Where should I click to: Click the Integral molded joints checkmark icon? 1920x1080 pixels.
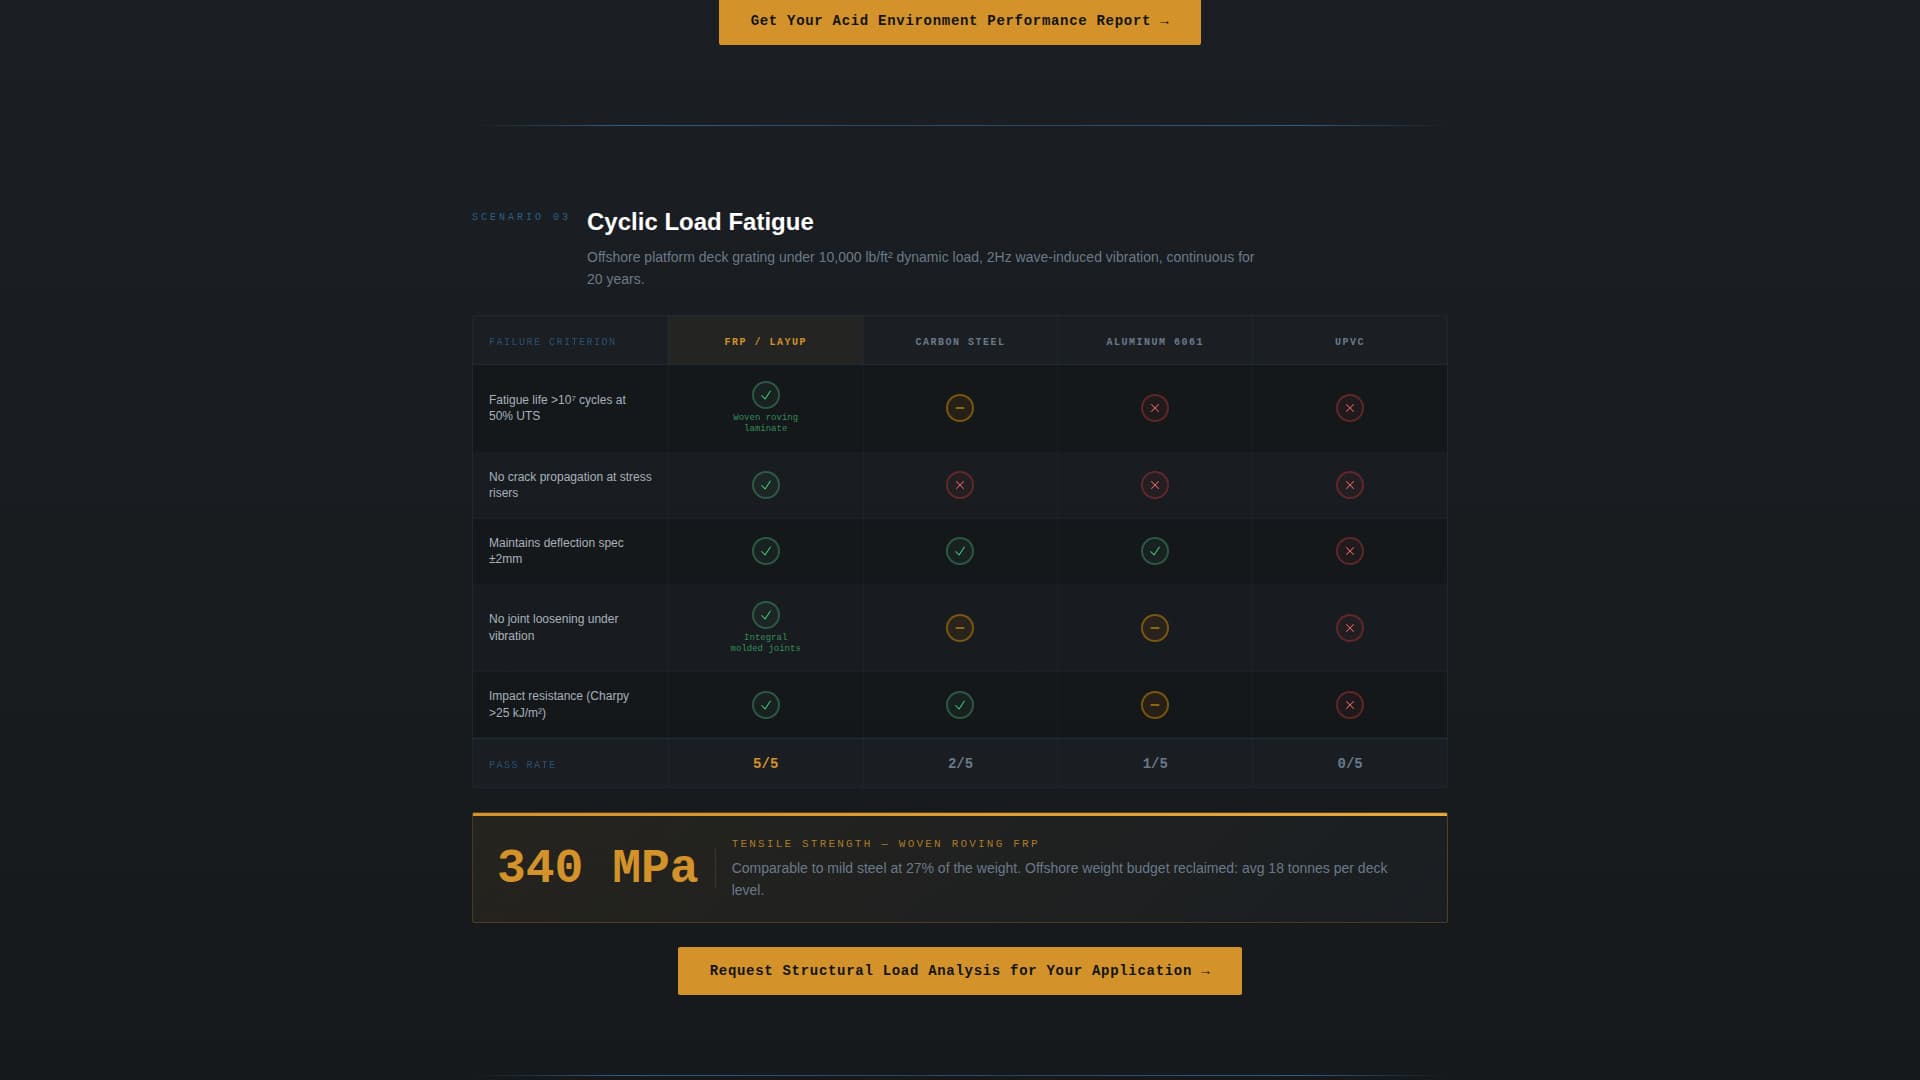tap(765, 615)
